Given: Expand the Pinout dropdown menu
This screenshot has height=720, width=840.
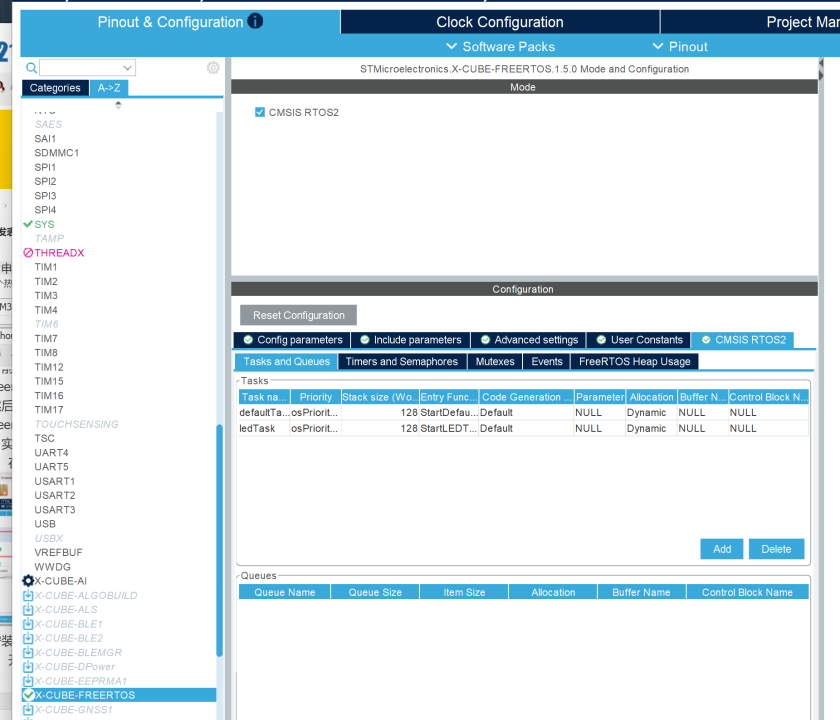Looking at the screenshot, I should [680, 47].
